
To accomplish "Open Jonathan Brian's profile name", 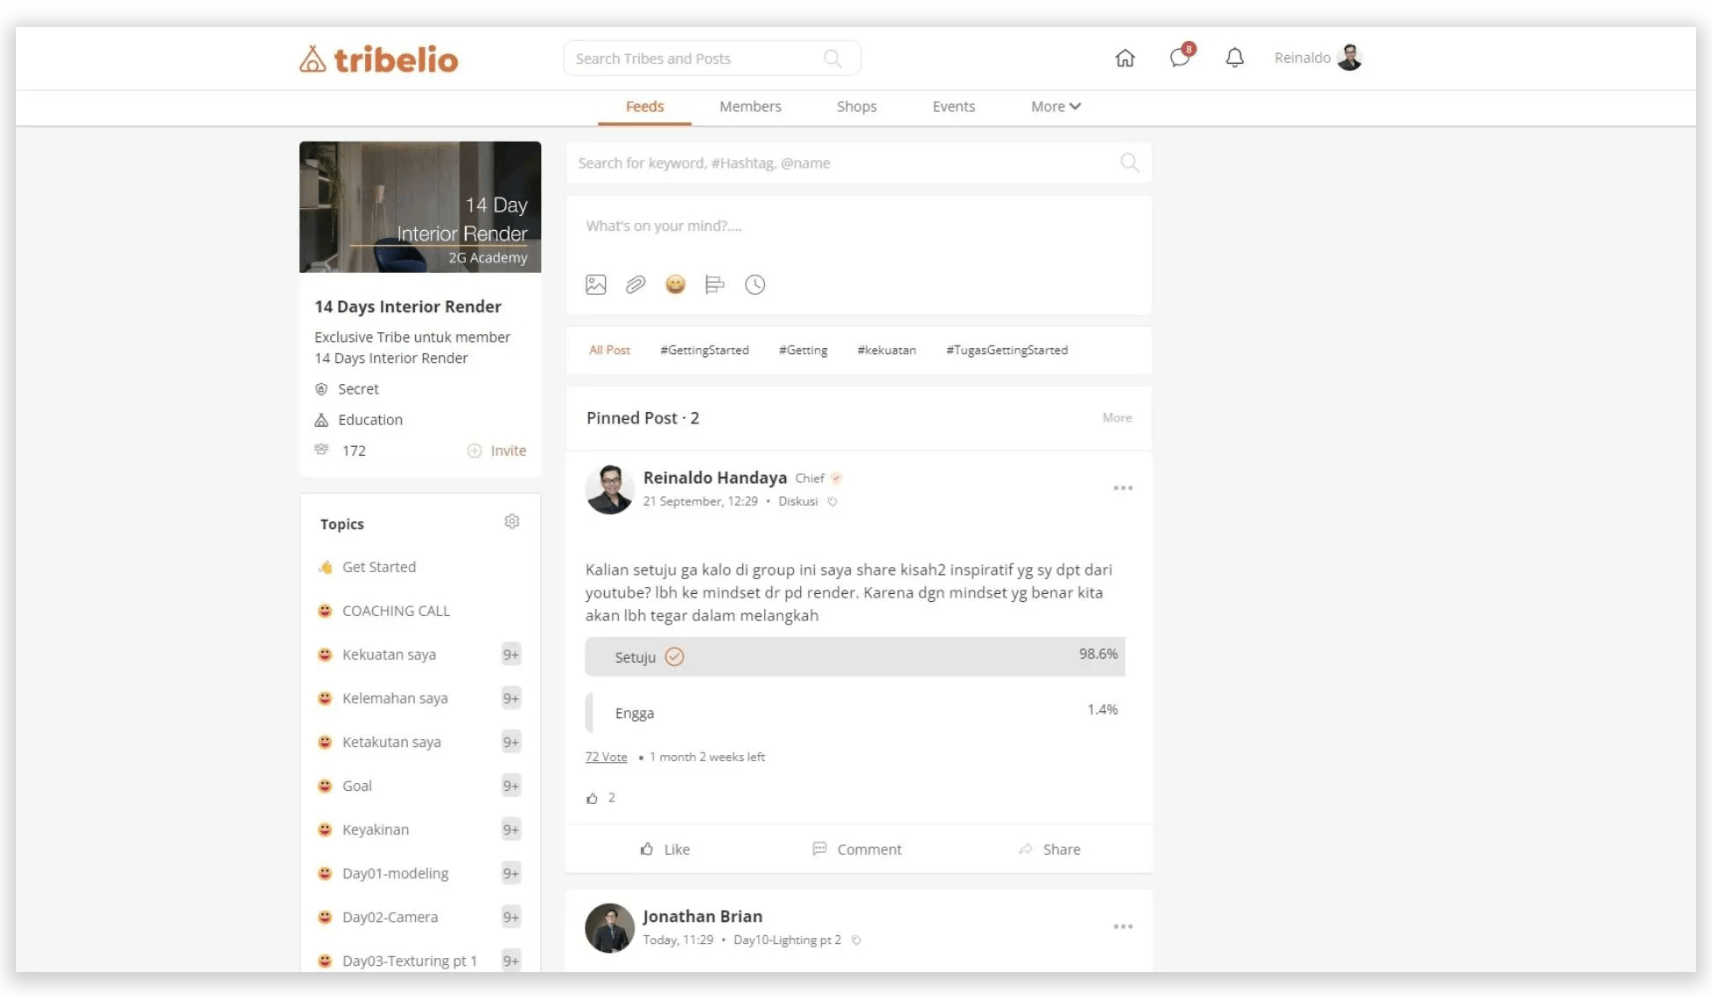I will [x=702, y=916].
